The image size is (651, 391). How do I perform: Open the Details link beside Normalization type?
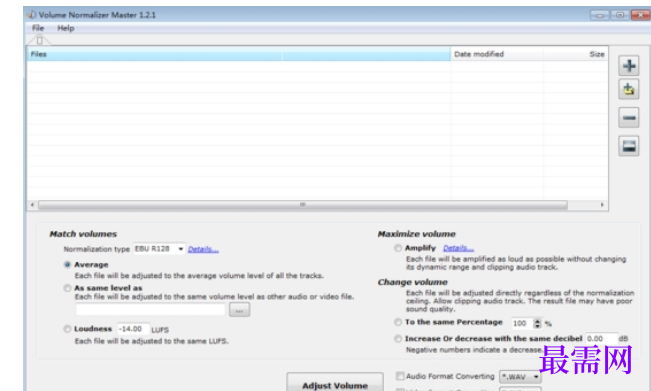(x=203, y=249)
